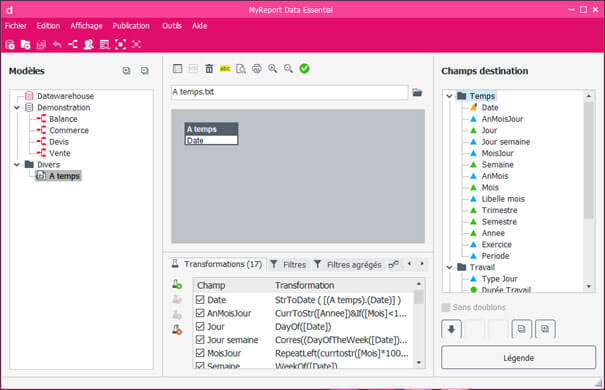Browse file with folder icon beside A temps.txt
Viewport: 605px width, 390px height.
(x=417, y=93)
